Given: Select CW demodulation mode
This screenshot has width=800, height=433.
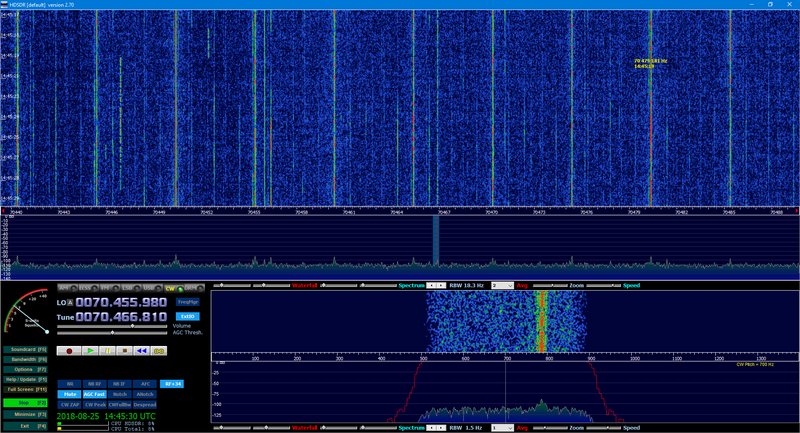Looking at the screenshot, I should click(173, 288).
